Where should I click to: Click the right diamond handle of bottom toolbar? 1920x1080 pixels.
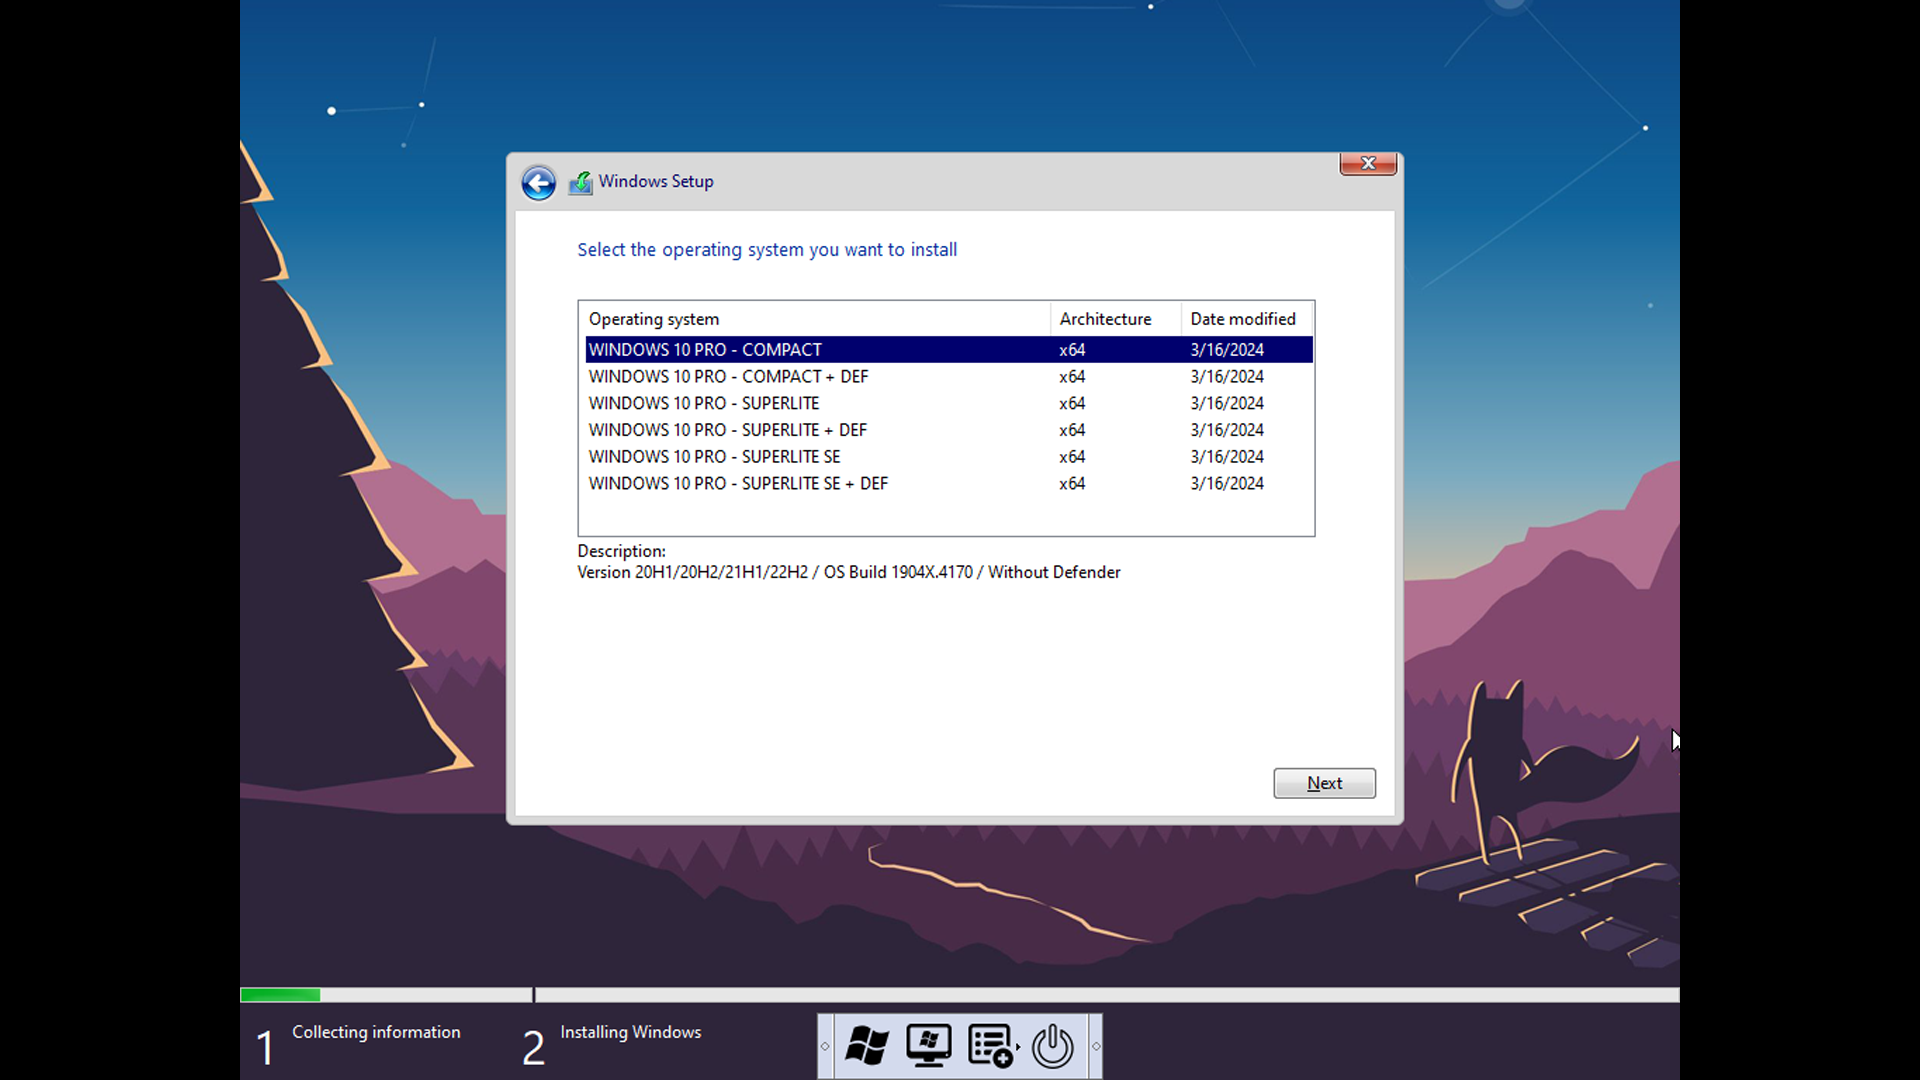point(1096,1046)
